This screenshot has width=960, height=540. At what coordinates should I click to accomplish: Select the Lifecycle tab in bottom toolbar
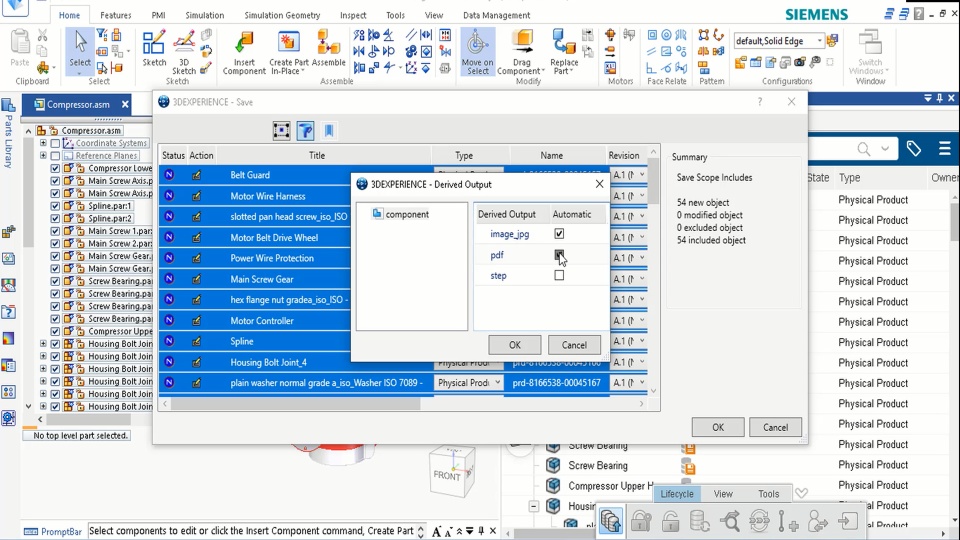pyautogui.click(x=677, y=493)
